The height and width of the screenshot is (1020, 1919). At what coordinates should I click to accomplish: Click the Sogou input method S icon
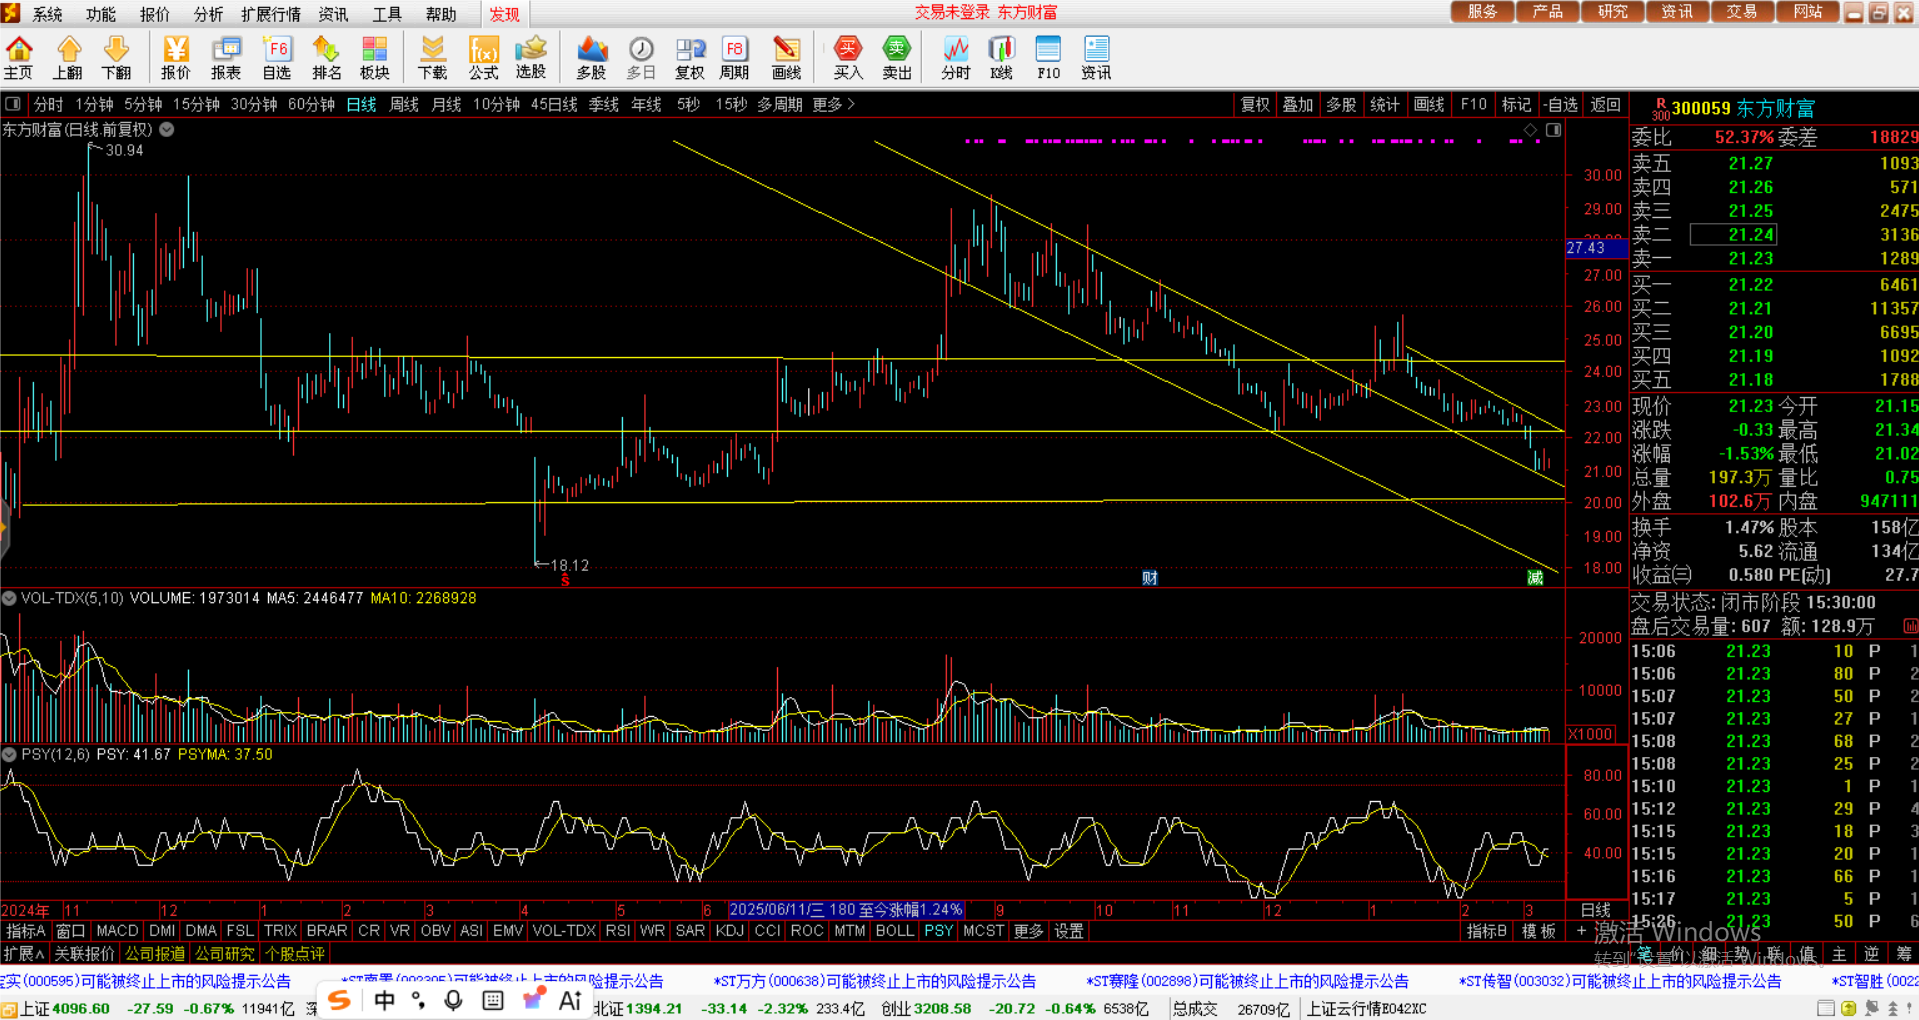coord(339,1000)
